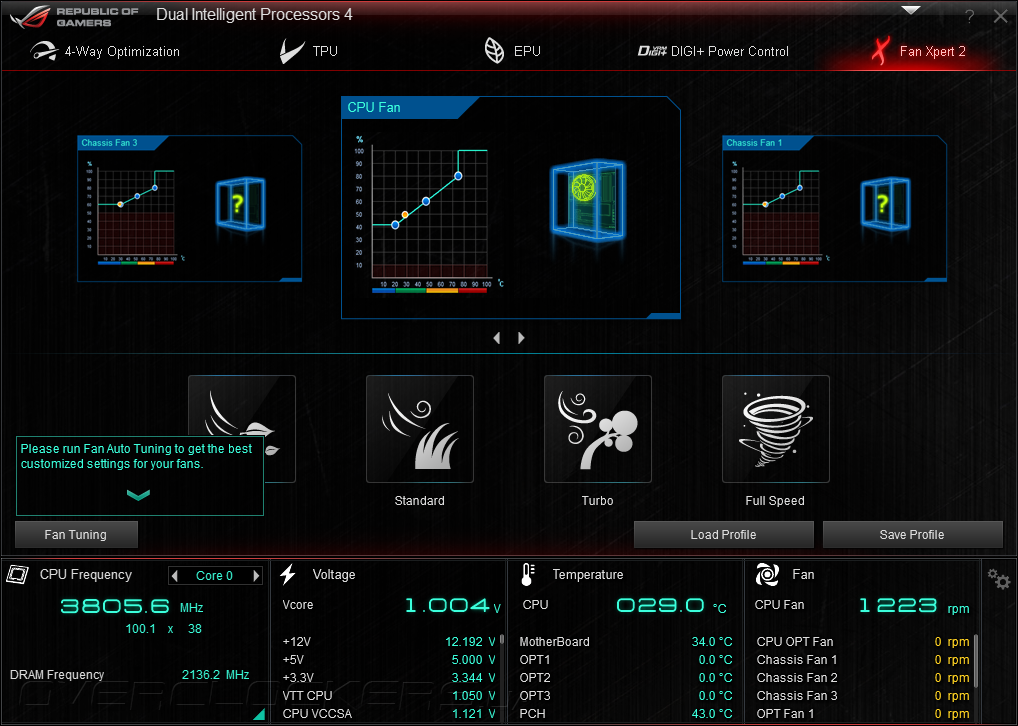Screen dimensions: 1018x726
Task: Click the red Fan Xpert icon
Action: [880, 51]
